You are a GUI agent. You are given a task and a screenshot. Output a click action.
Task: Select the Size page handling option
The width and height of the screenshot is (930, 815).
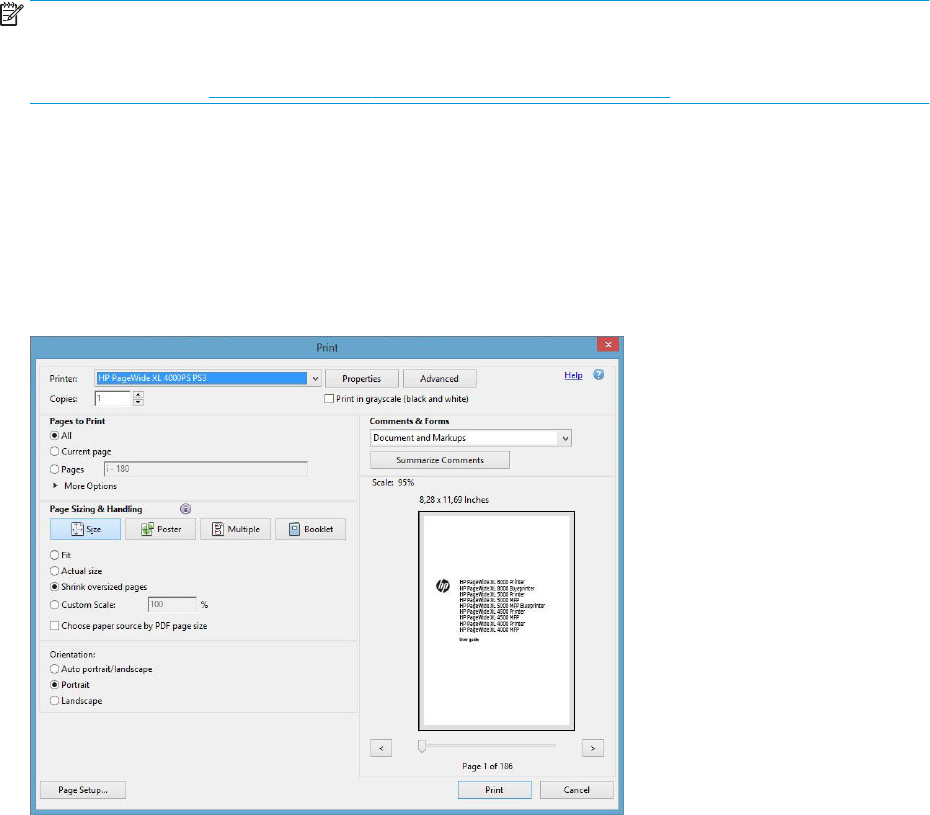(85, 529)
